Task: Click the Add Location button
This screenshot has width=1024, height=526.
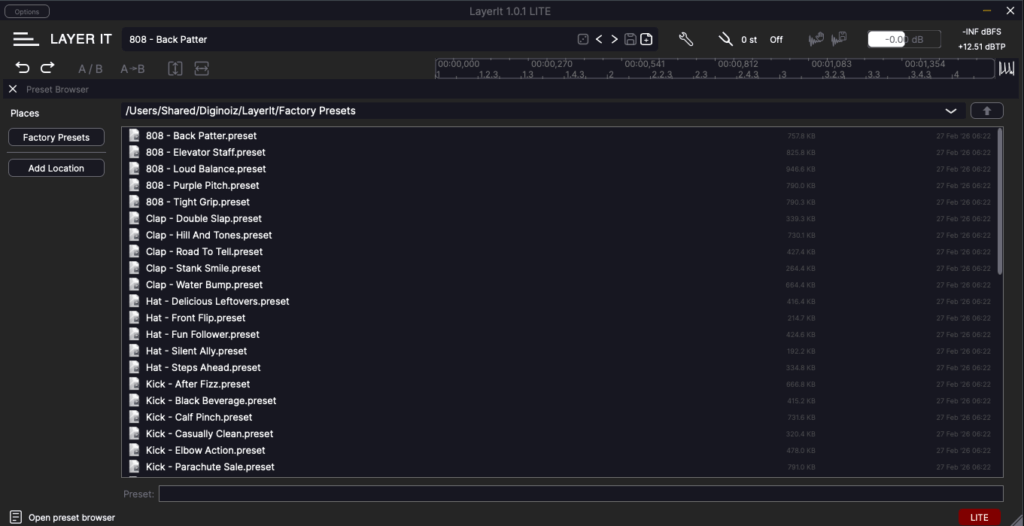Action: pos(56,168)
